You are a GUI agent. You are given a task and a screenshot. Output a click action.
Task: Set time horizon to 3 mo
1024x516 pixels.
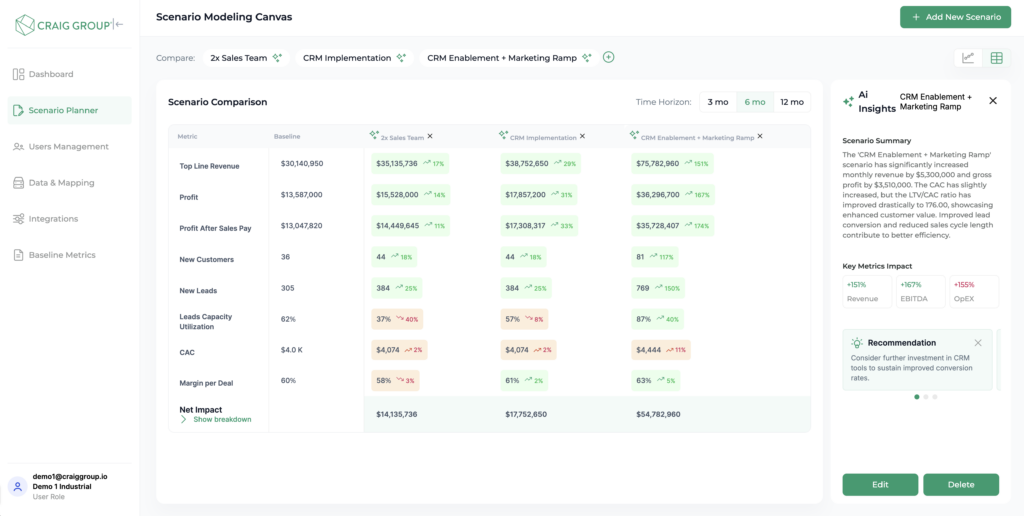coord(717,102)
